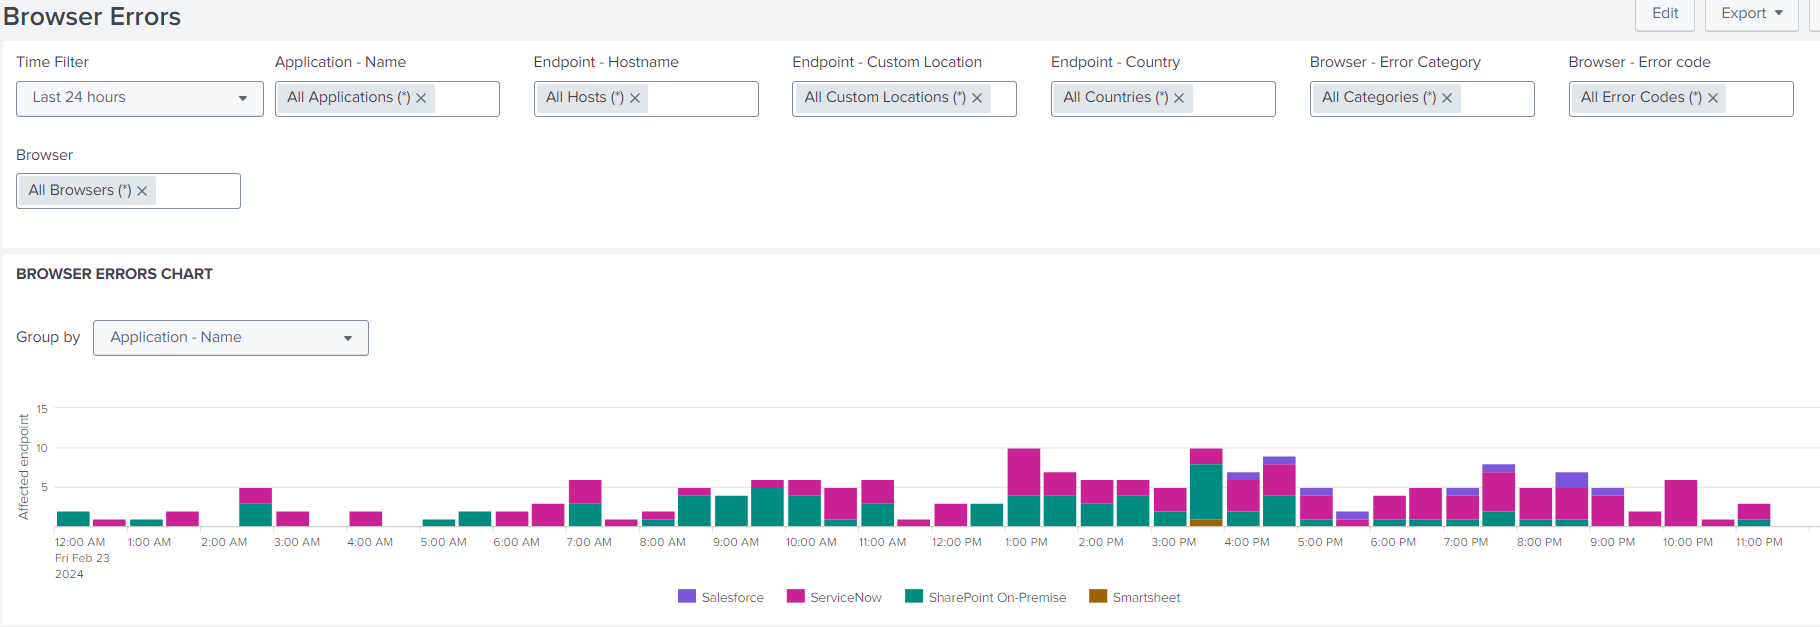Open the Time Filter dropdown
1820x627 pixels.
(x=140, y=98)
